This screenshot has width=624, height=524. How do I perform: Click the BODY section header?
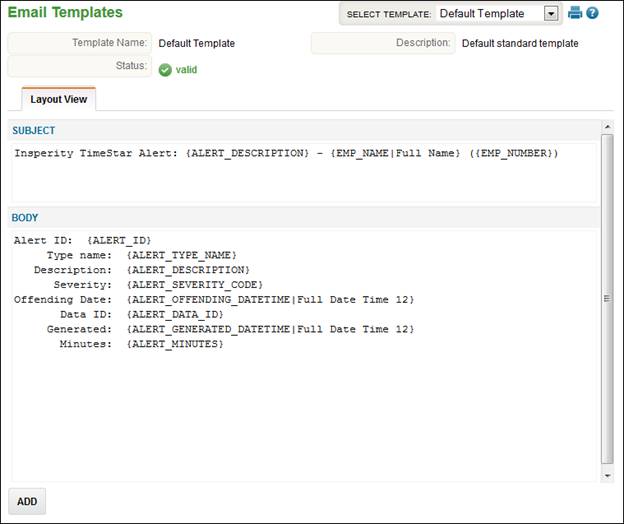pos(25,218)
